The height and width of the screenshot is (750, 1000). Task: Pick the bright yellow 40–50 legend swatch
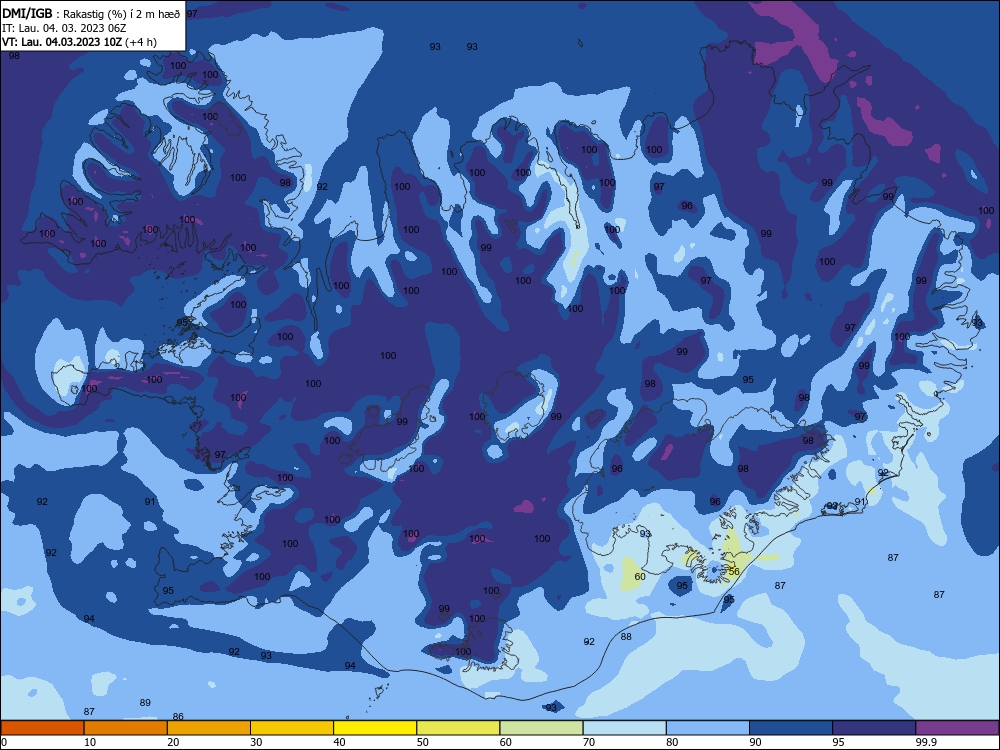click(375, 728)
